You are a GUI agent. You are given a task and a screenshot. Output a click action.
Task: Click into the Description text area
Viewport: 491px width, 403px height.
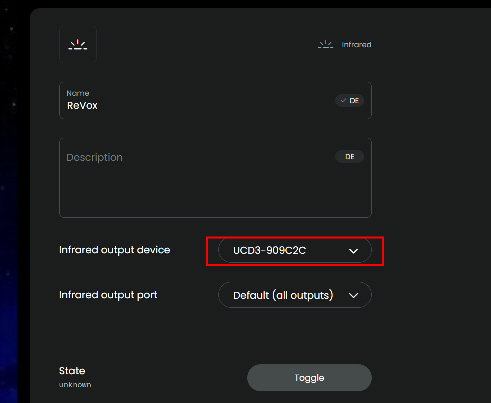(215, 178)
